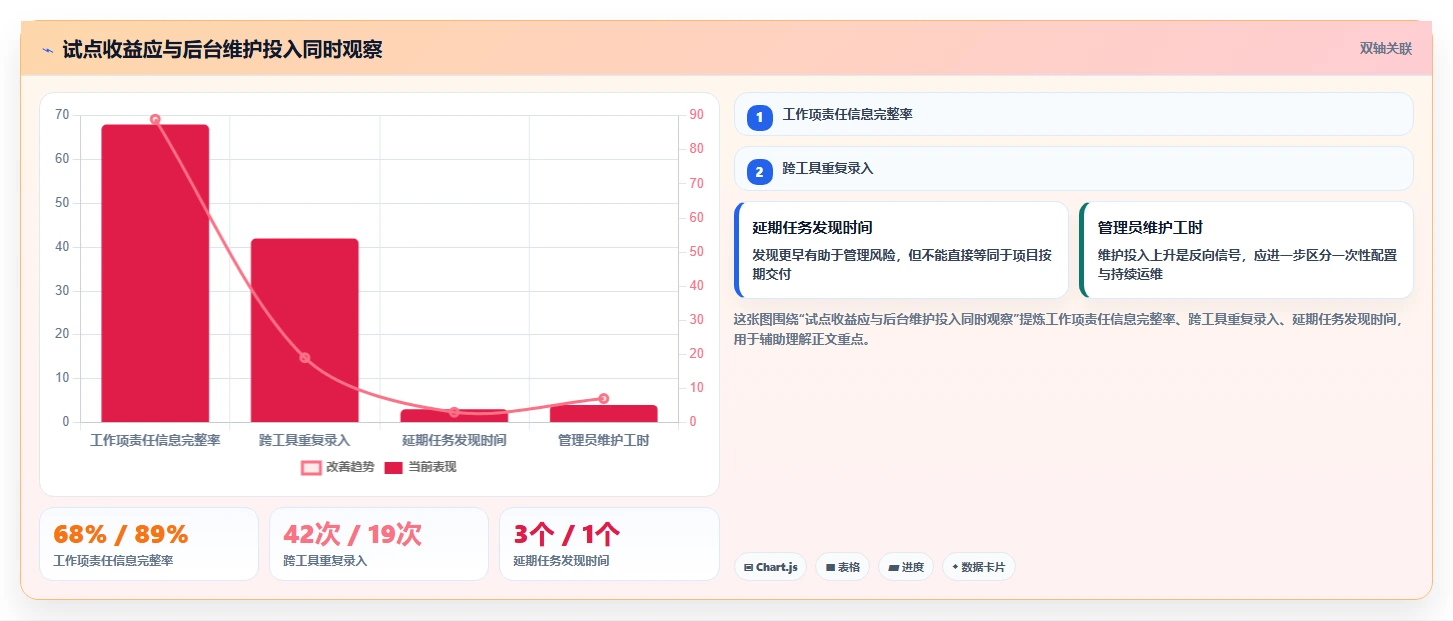1453x621 pixels.
Task: Open list item 工作项责任信息完整率
Action: pyautogui.click(x=1073, y=114)
